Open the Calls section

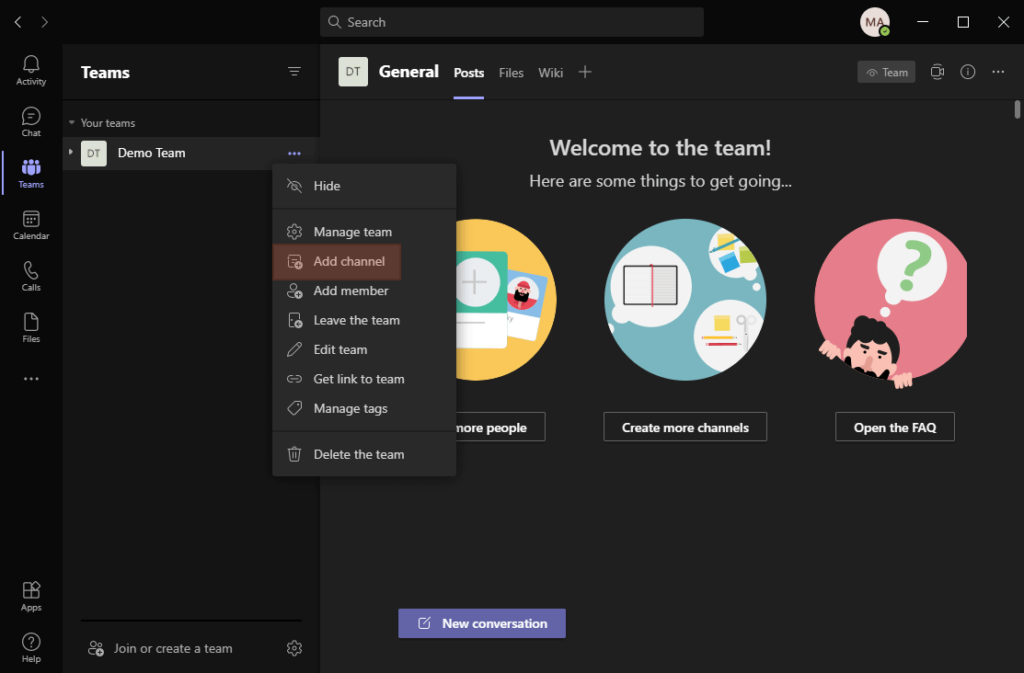click(x=31, y=276)
